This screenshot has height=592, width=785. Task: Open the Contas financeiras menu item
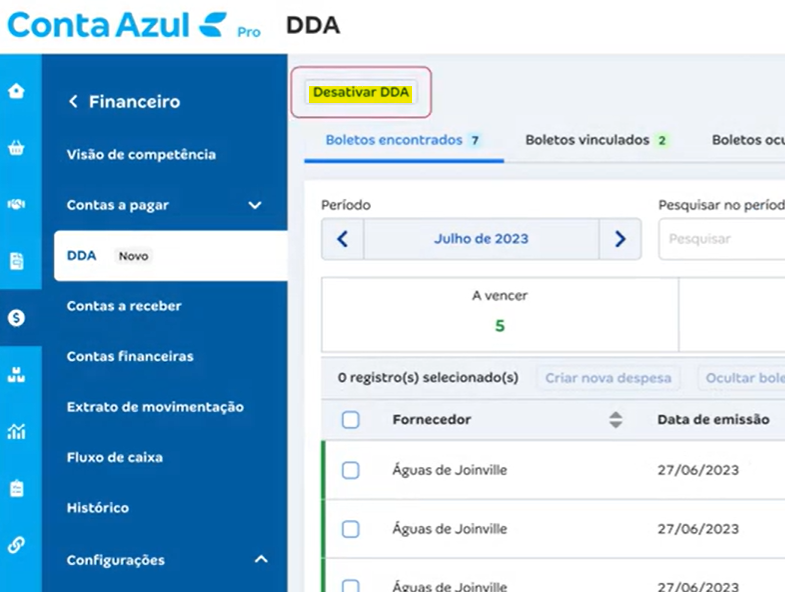[130, 357]
